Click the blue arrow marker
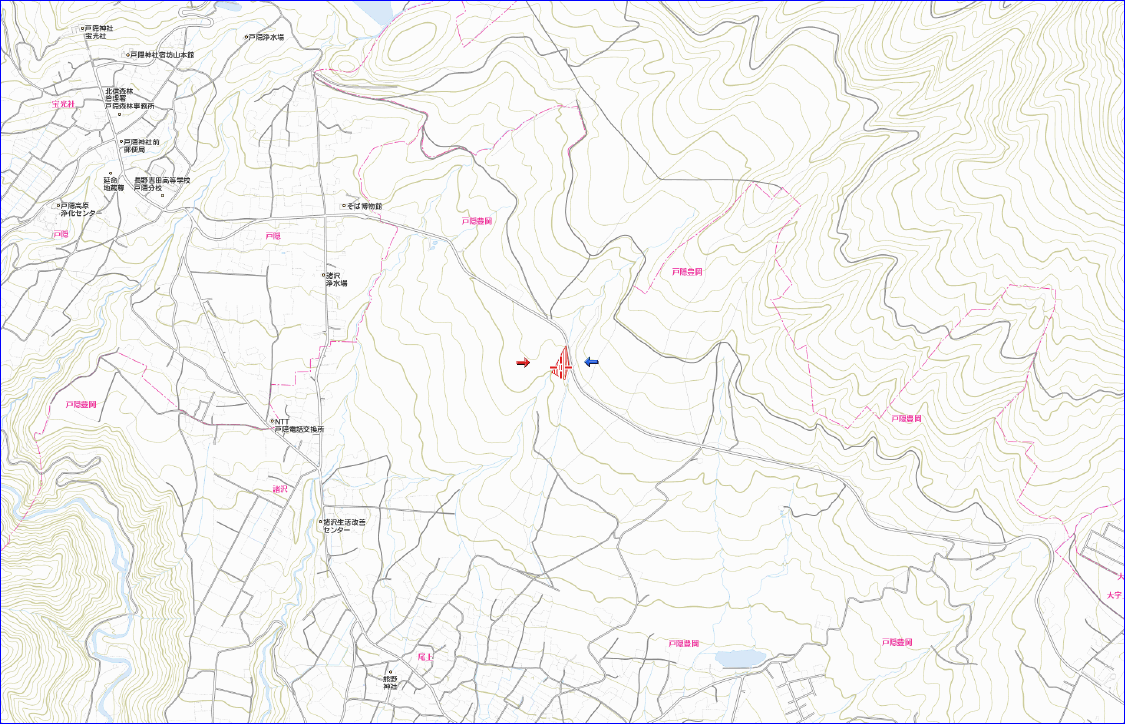Image resolution: width=1125 pixels, height=724 pixels. tap(591, 362)
